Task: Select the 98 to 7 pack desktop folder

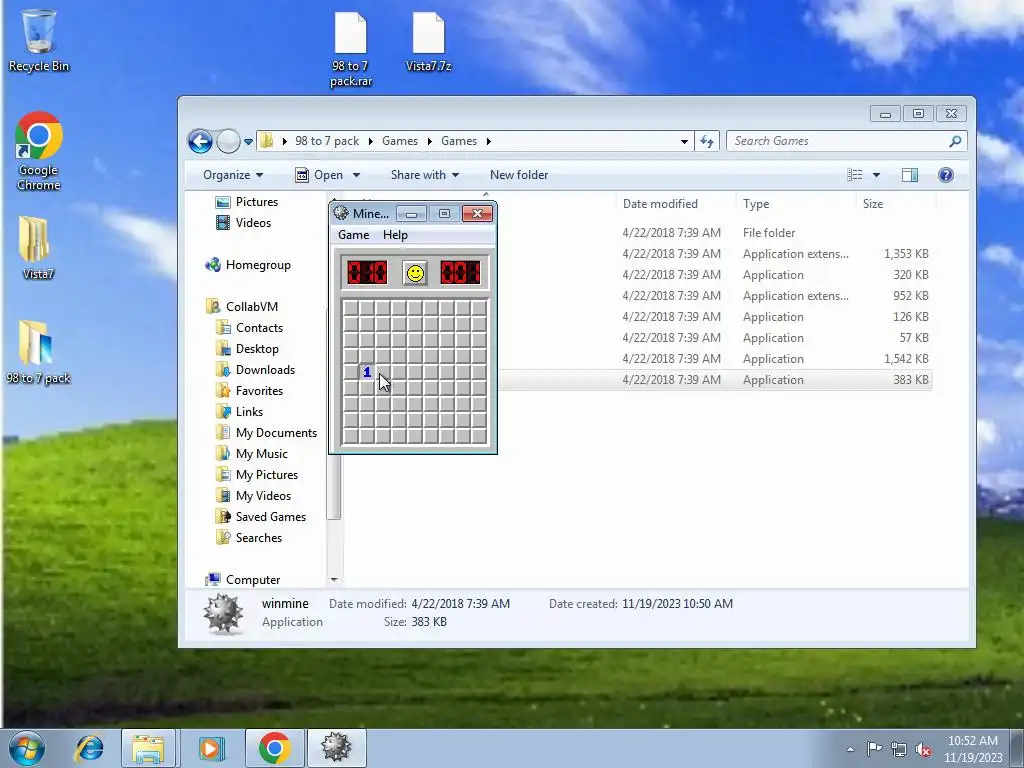Action: [x=38, y=351]
